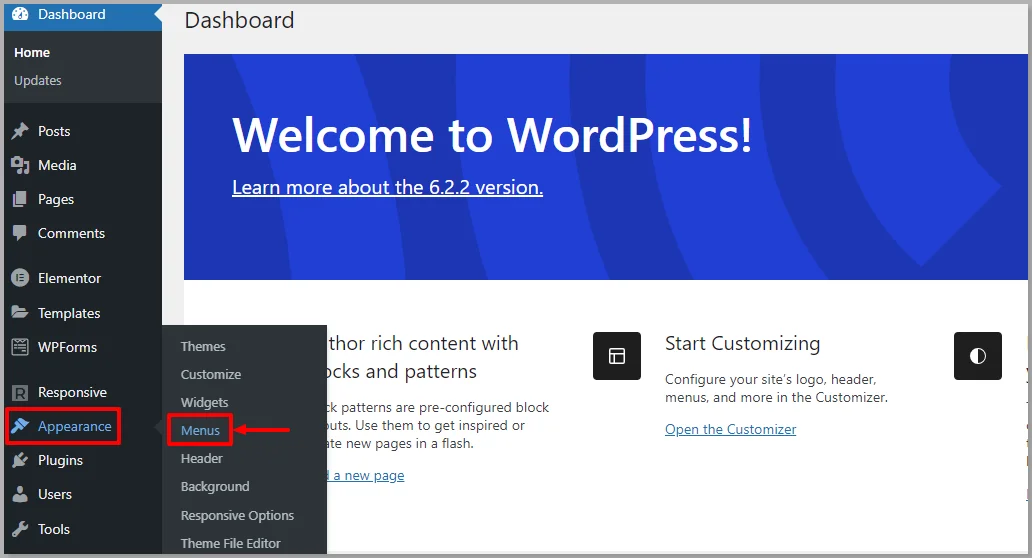Click the Responsive theme icon
This screenshot has width=1032, height=558.
click(20, 393)
